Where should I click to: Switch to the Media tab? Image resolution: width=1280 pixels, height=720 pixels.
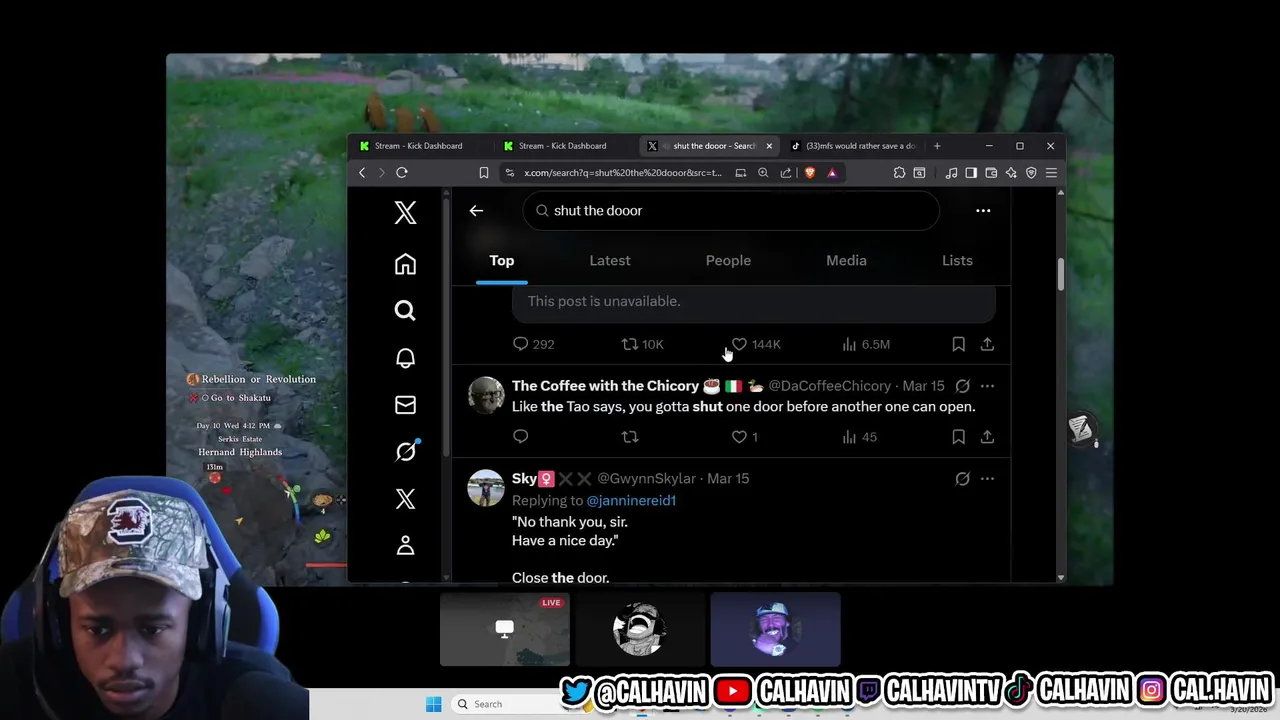(x=846, y=261)
